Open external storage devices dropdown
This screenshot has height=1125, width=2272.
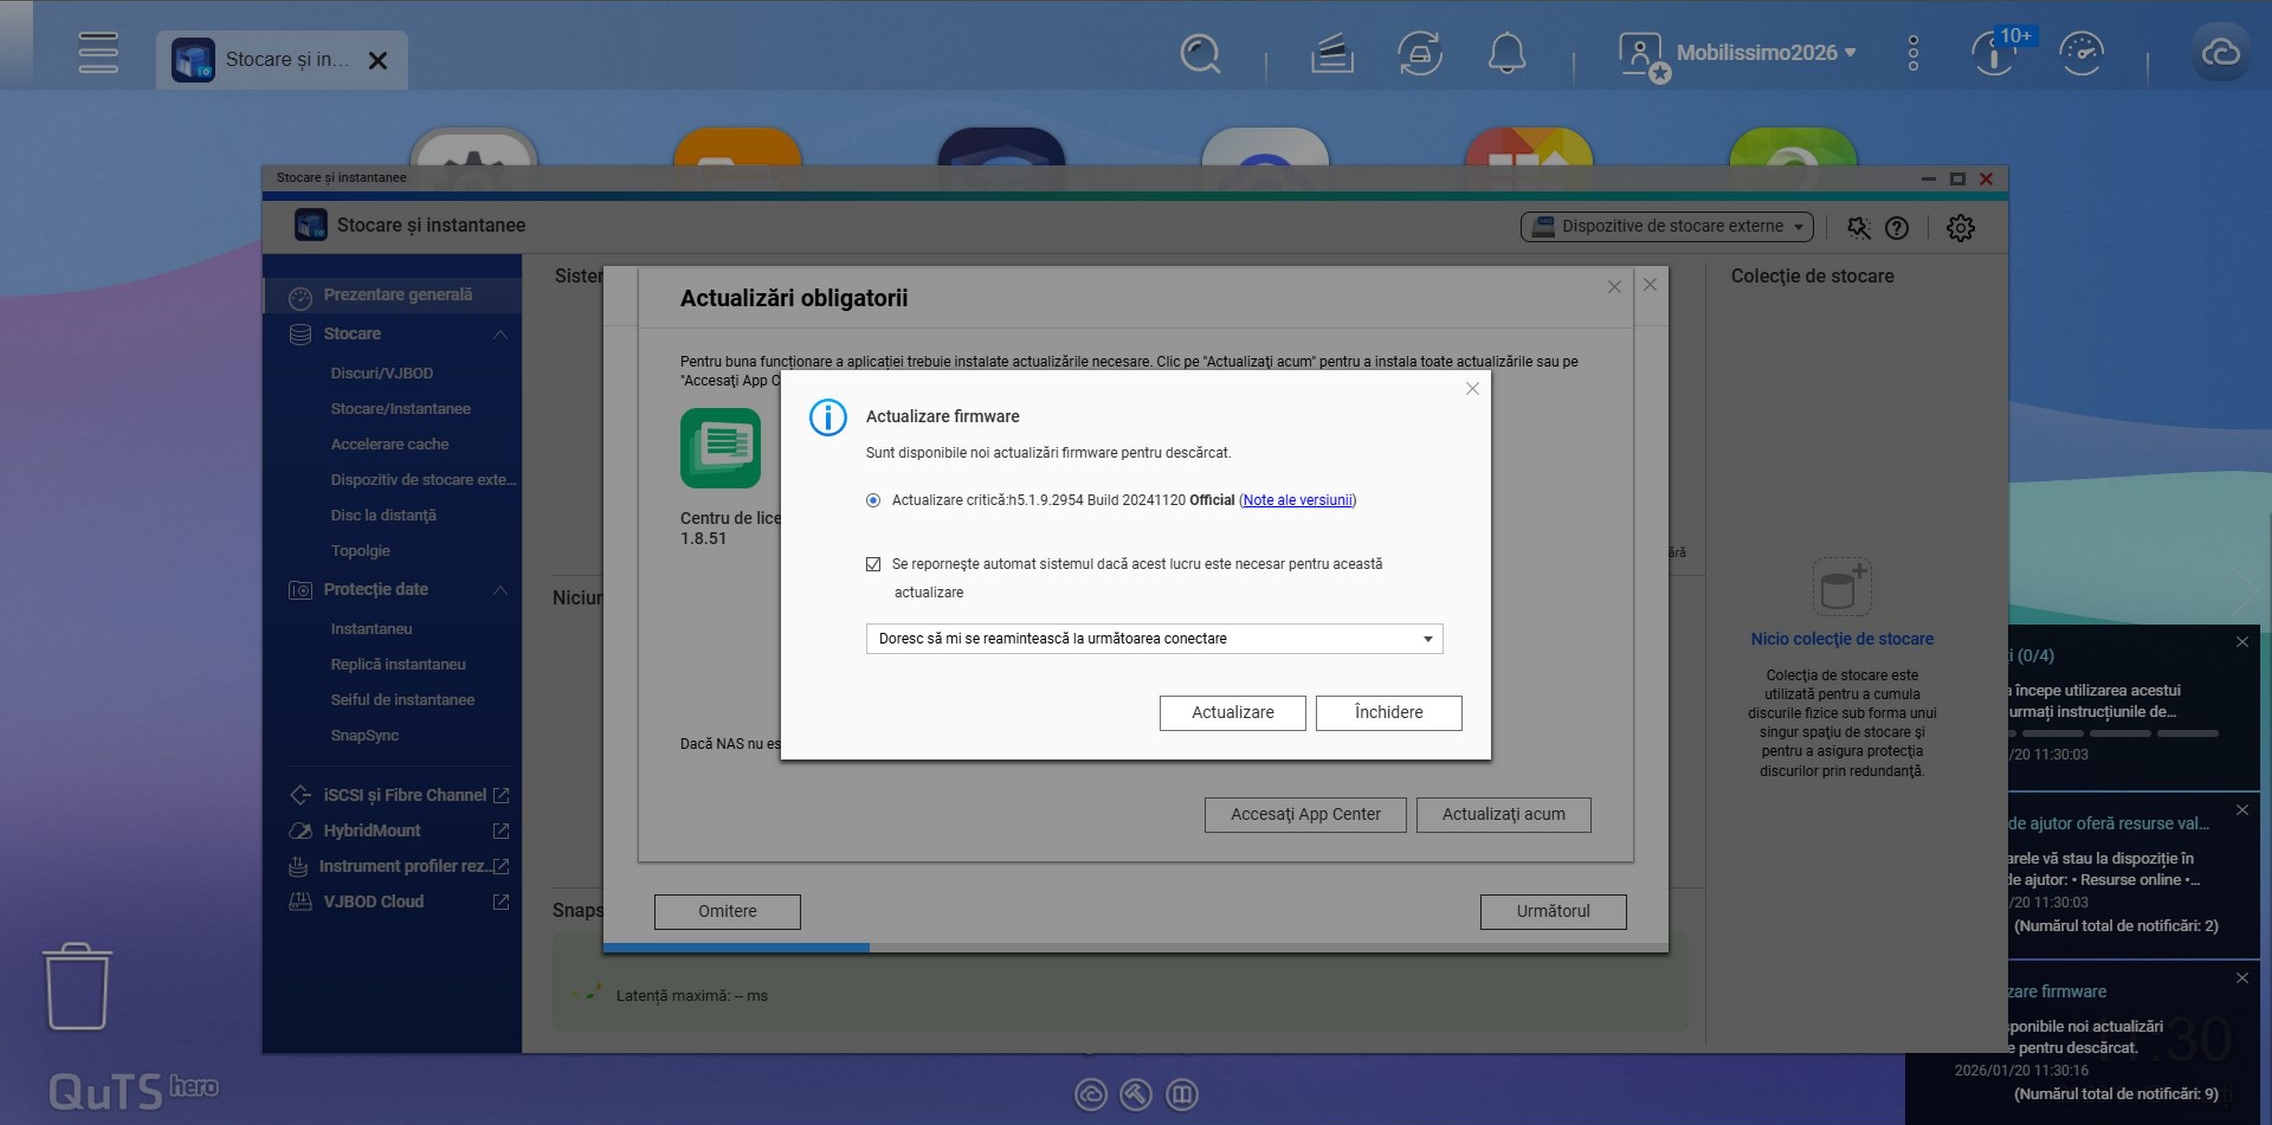pyautogui.click(x=1667, y=226)
